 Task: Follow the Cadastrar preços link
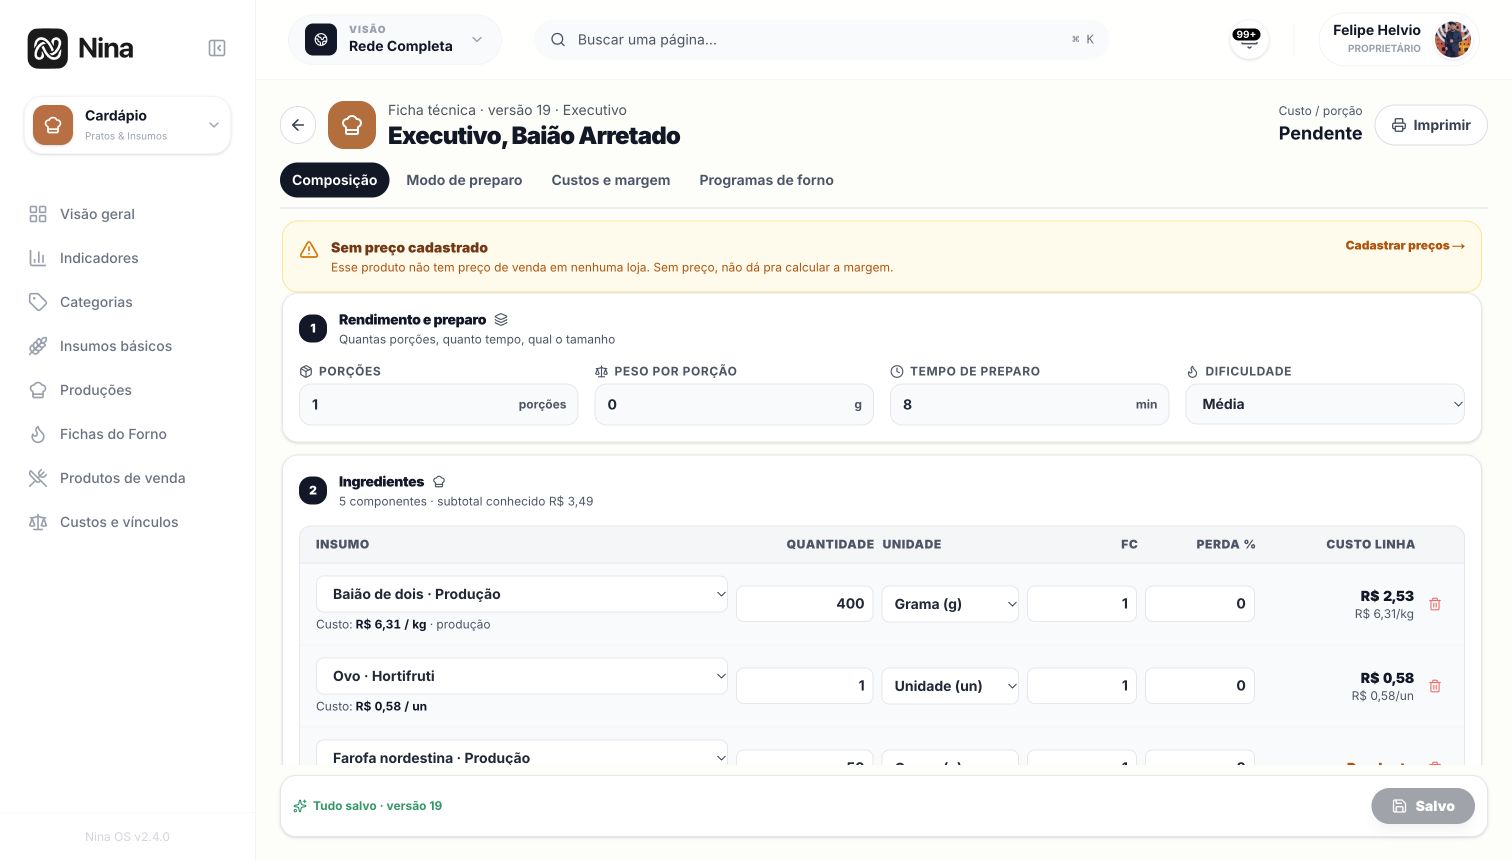1405,245
